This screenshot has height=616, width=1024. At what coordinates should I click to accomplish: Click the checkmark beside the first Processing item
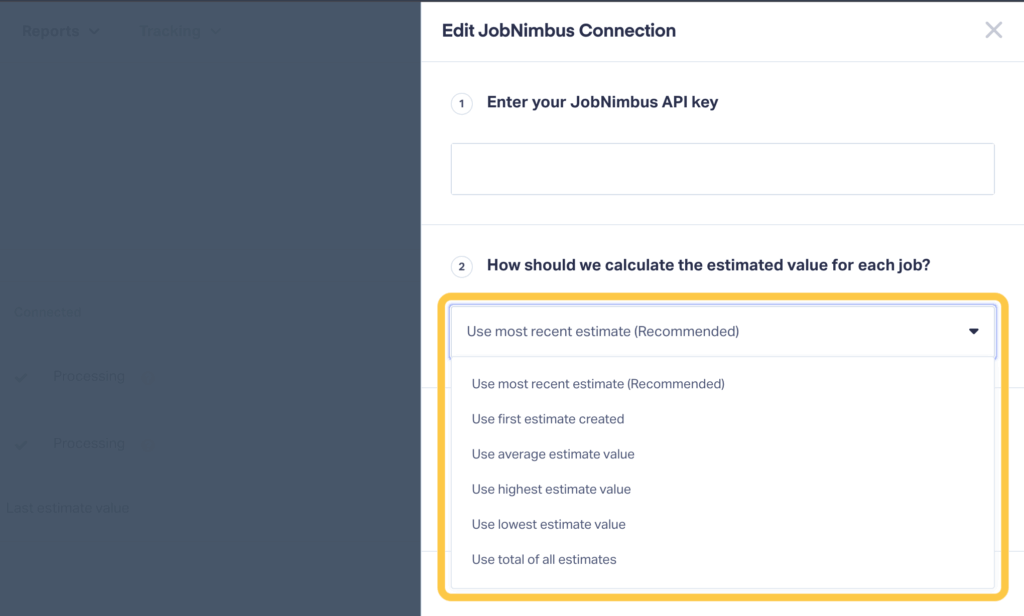(x=22, y=377)
